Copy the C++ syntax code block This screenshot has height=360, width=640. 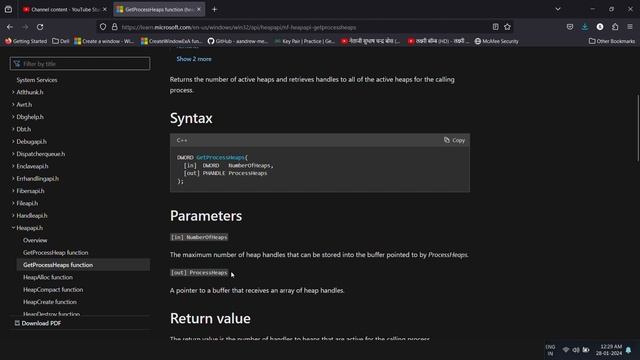[x=454, y=140]
